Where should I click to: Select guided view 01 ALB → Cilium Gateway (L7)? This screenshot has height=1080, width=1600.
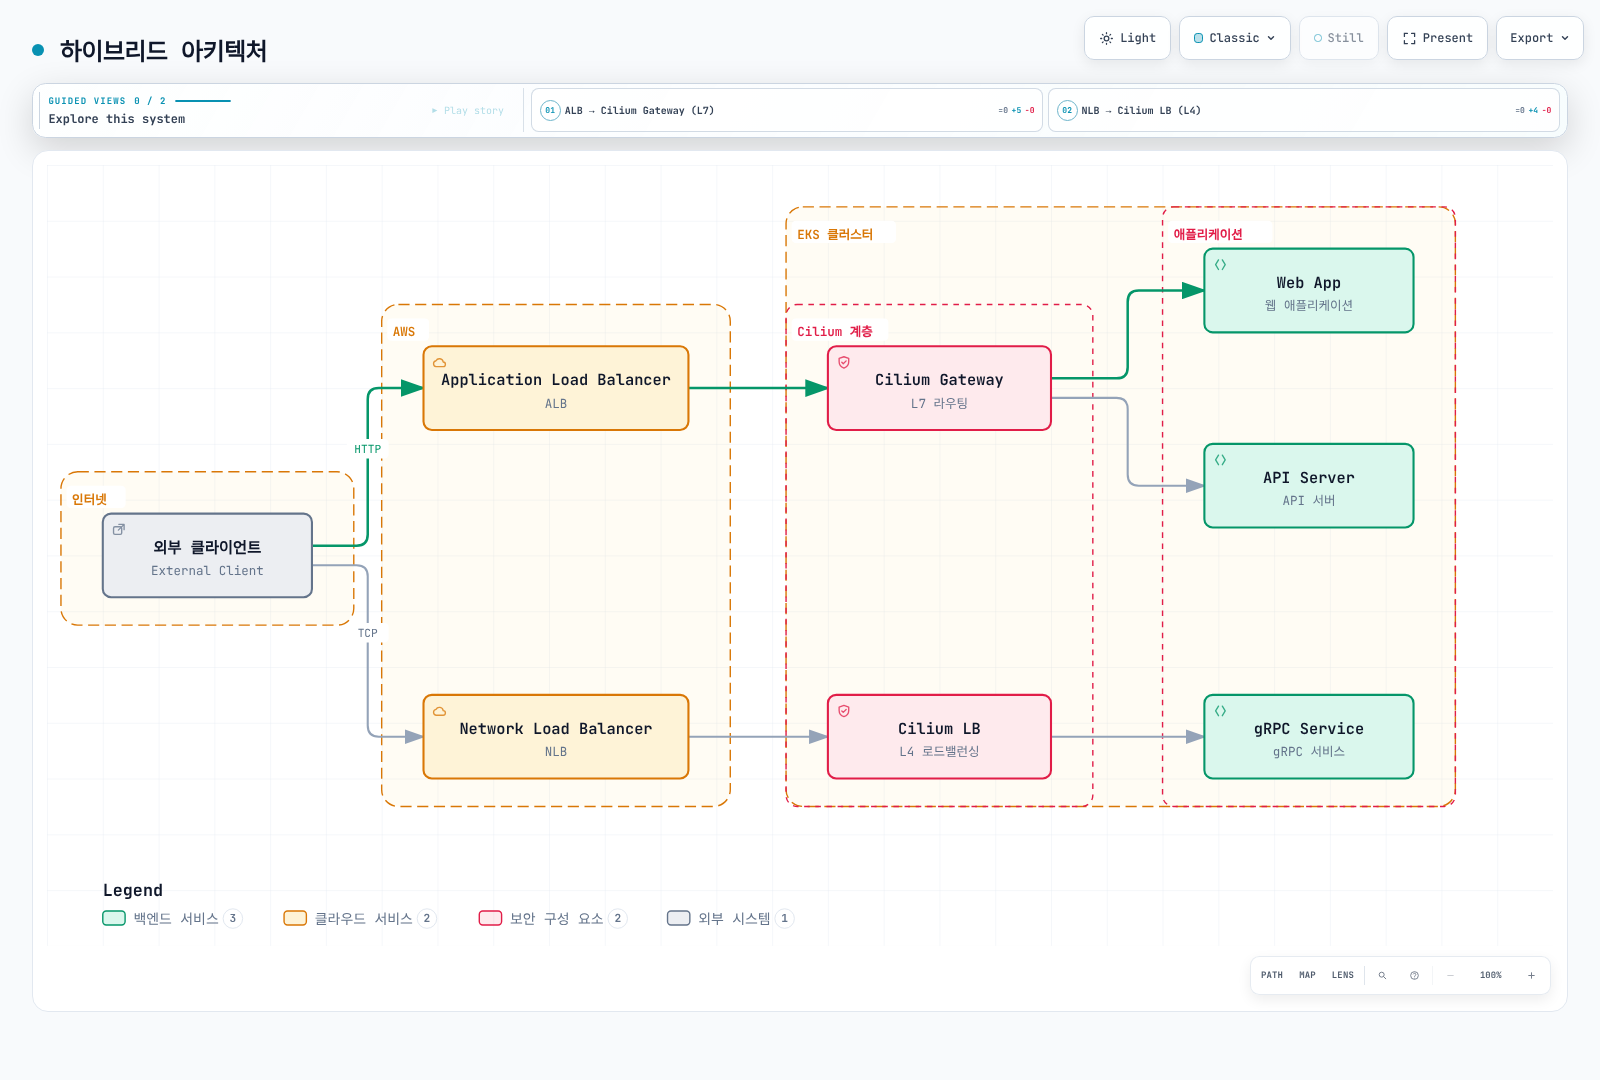click(x=787, y=110)
